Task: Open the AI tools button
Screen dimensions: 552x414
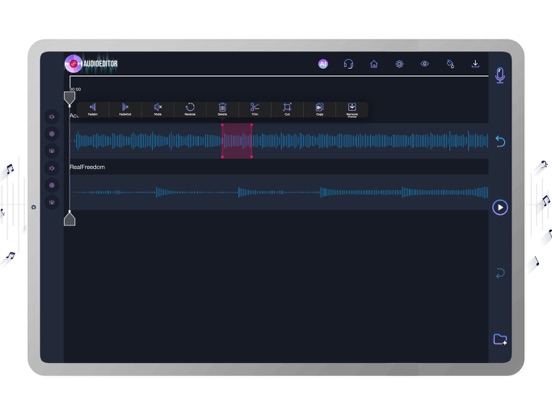Action: click(x=323, y=64)
